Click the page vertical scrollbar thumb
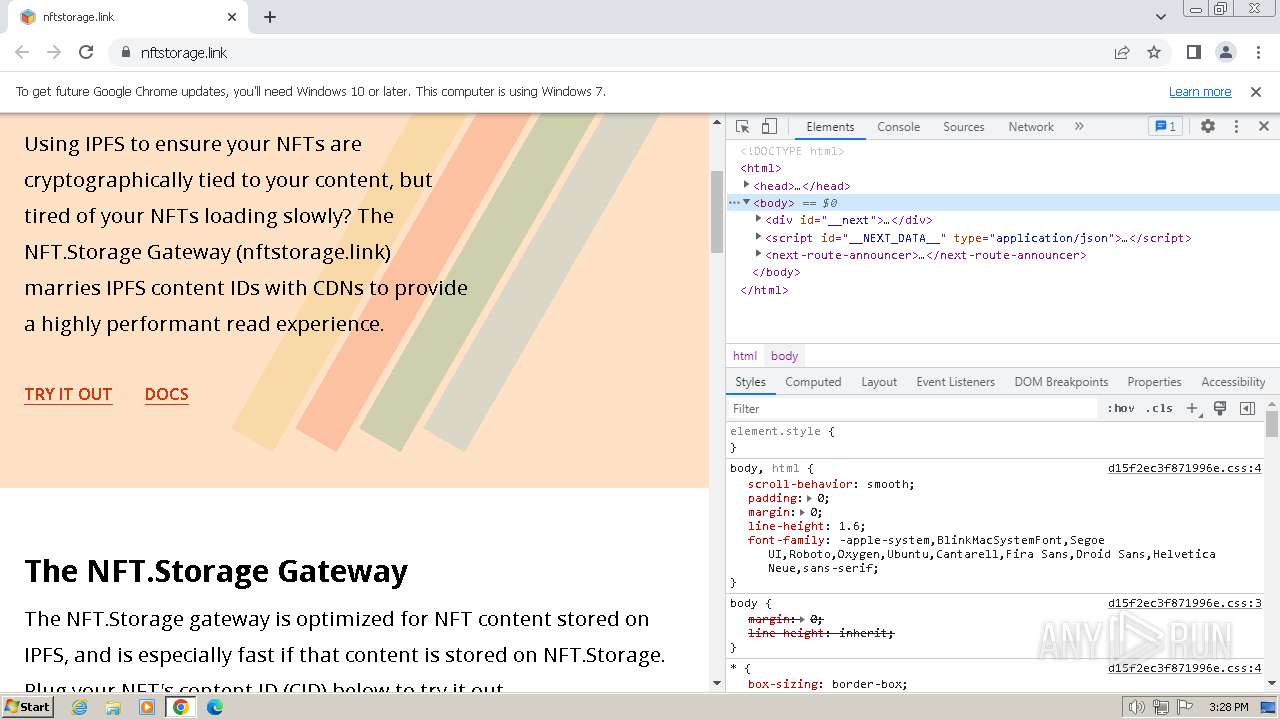 pyautogui.click(x=716, y=211)
